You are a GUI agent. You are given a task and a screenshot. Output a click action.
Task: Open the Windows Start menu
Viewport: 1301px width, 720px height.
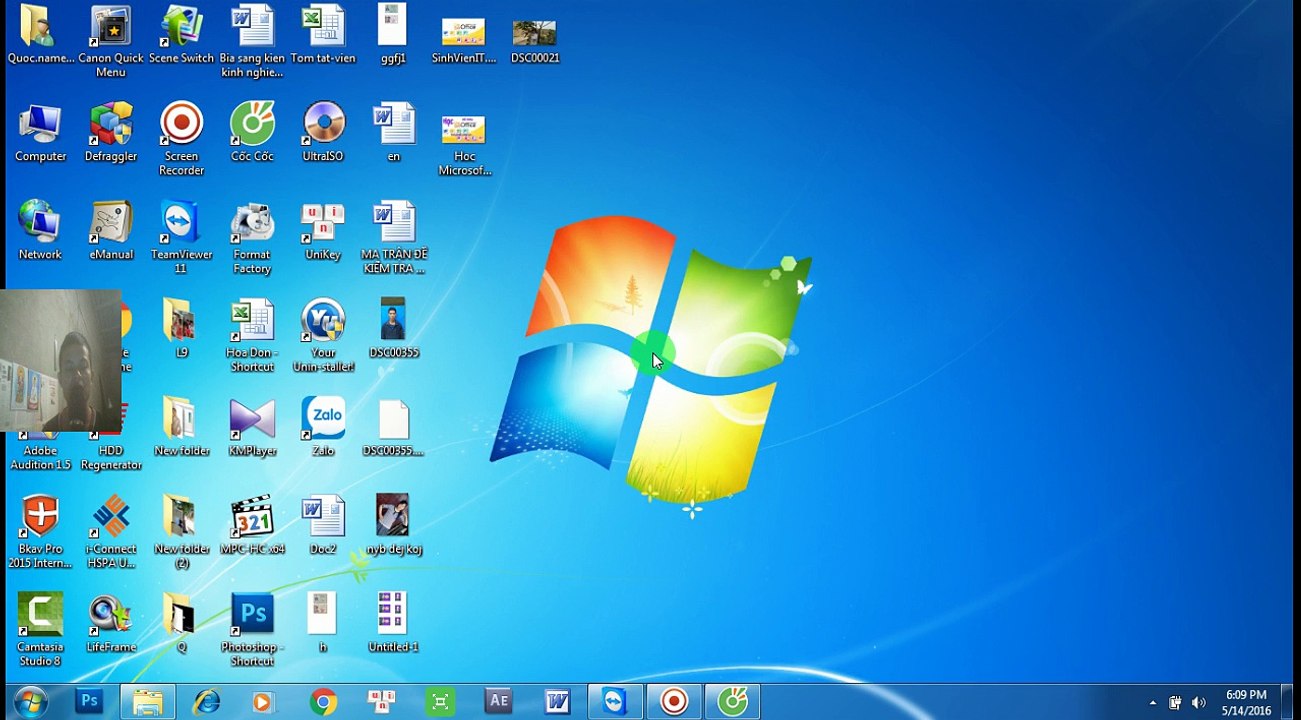pyautogui.click(x=30, y=702)
